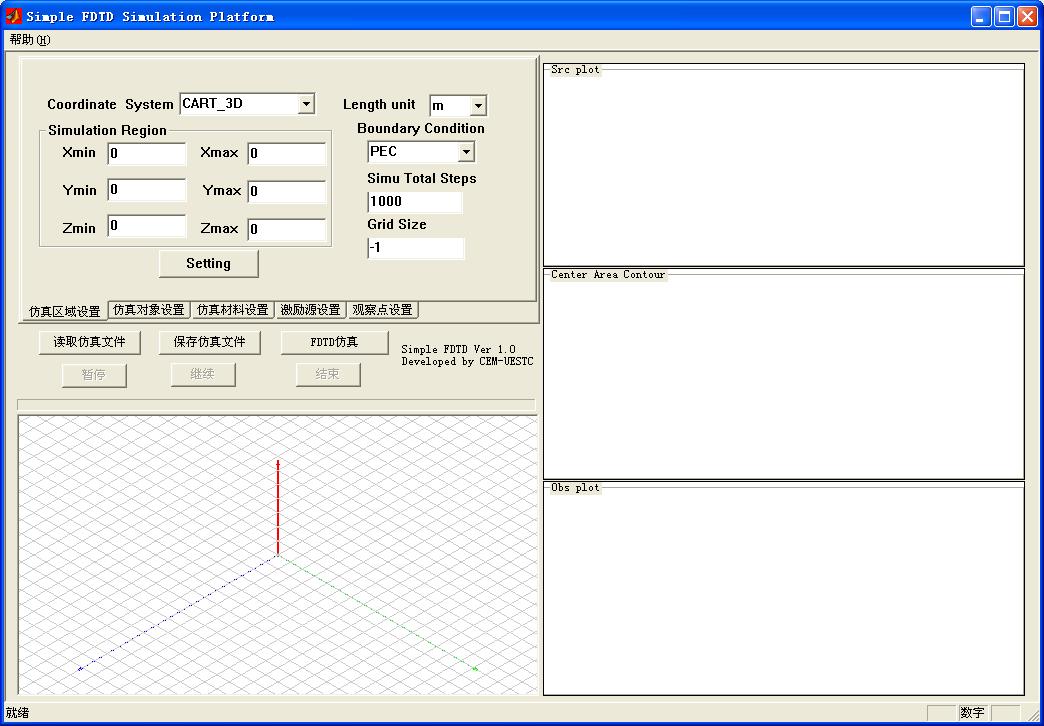Open the 帮助(H) menu
The height and width of the screenshot is (726, 1044).
click(30, 40)
